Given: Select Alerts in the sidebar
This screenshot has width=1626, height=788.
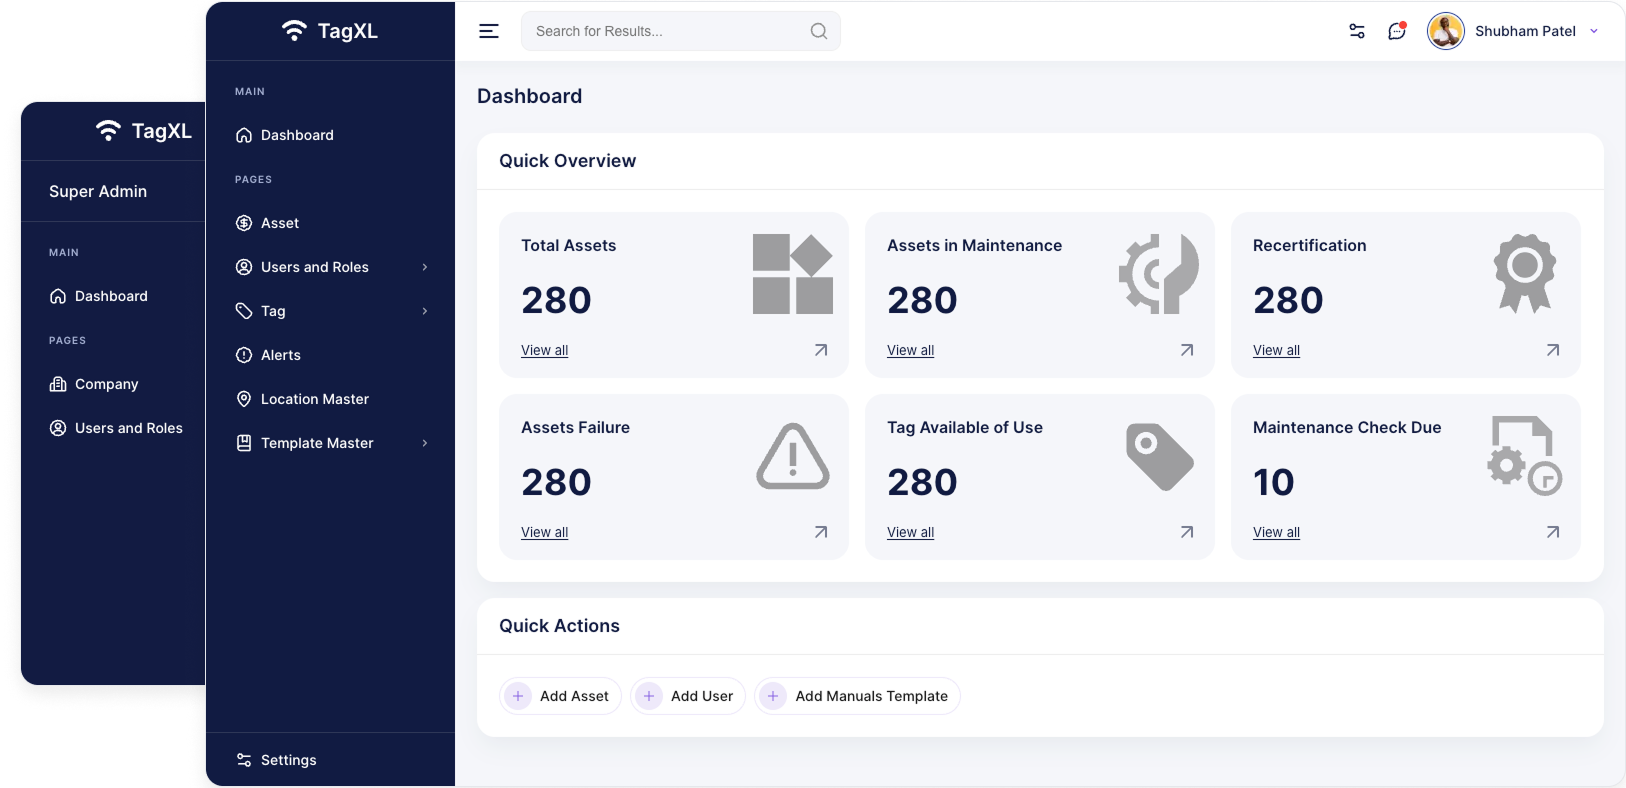Looking at the screenshot, I should pyautogui.click(x=280, y=355).
